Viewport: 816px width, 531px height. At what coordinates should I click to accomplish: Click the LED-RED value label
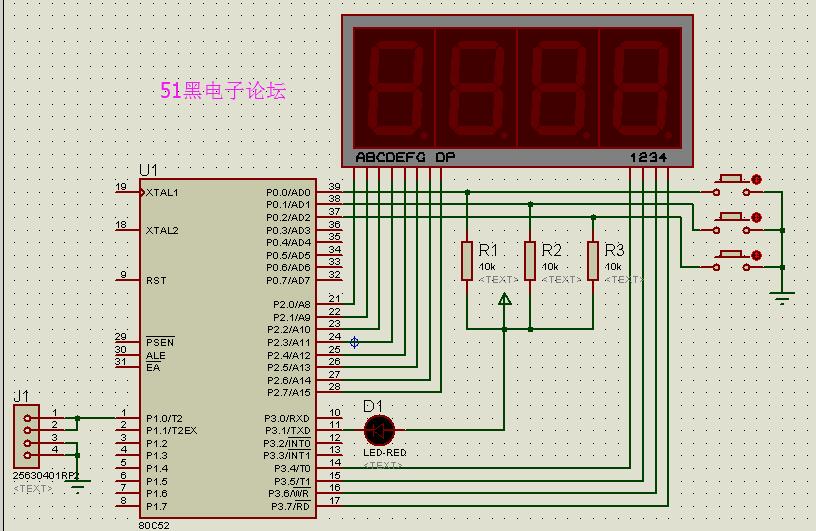(x=385, y=453)
